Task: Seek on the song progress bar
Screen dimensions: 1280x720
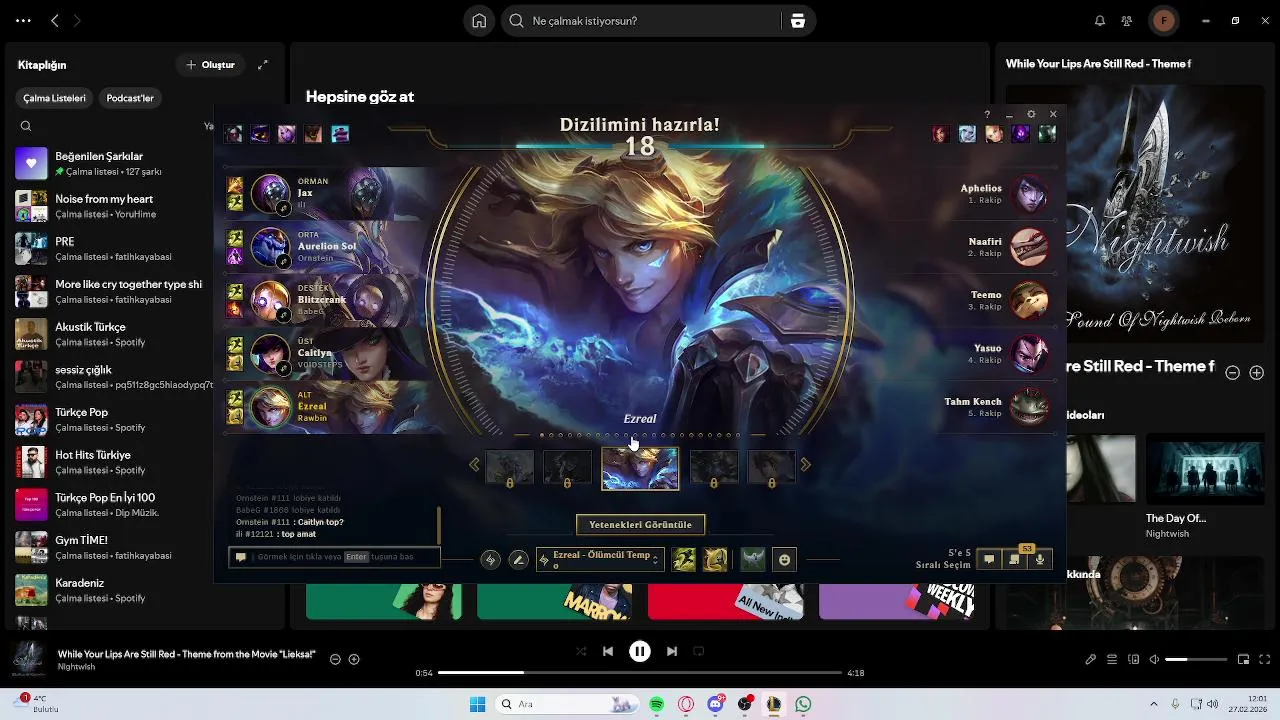Action: (x=640, y=673)
